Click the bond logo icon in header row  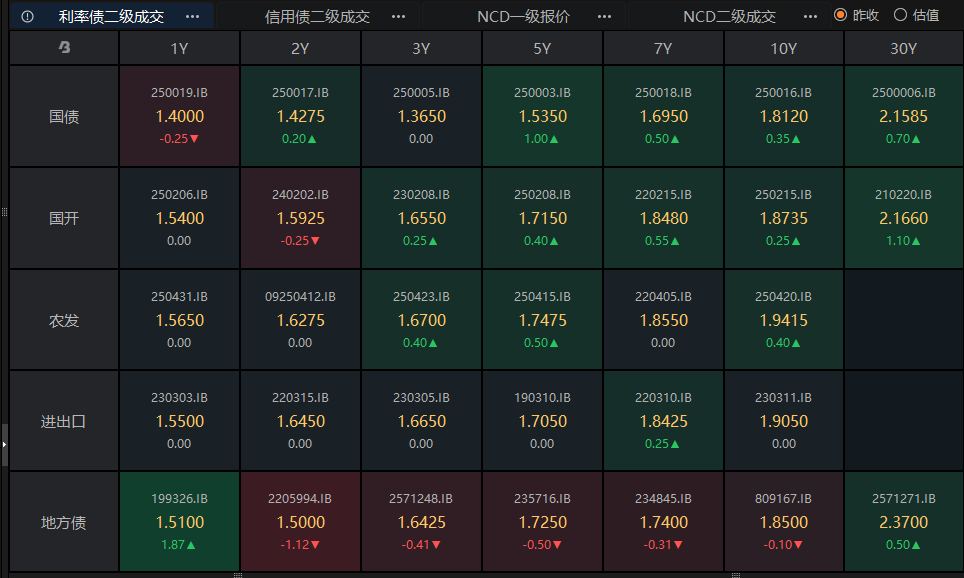(64, 48)
